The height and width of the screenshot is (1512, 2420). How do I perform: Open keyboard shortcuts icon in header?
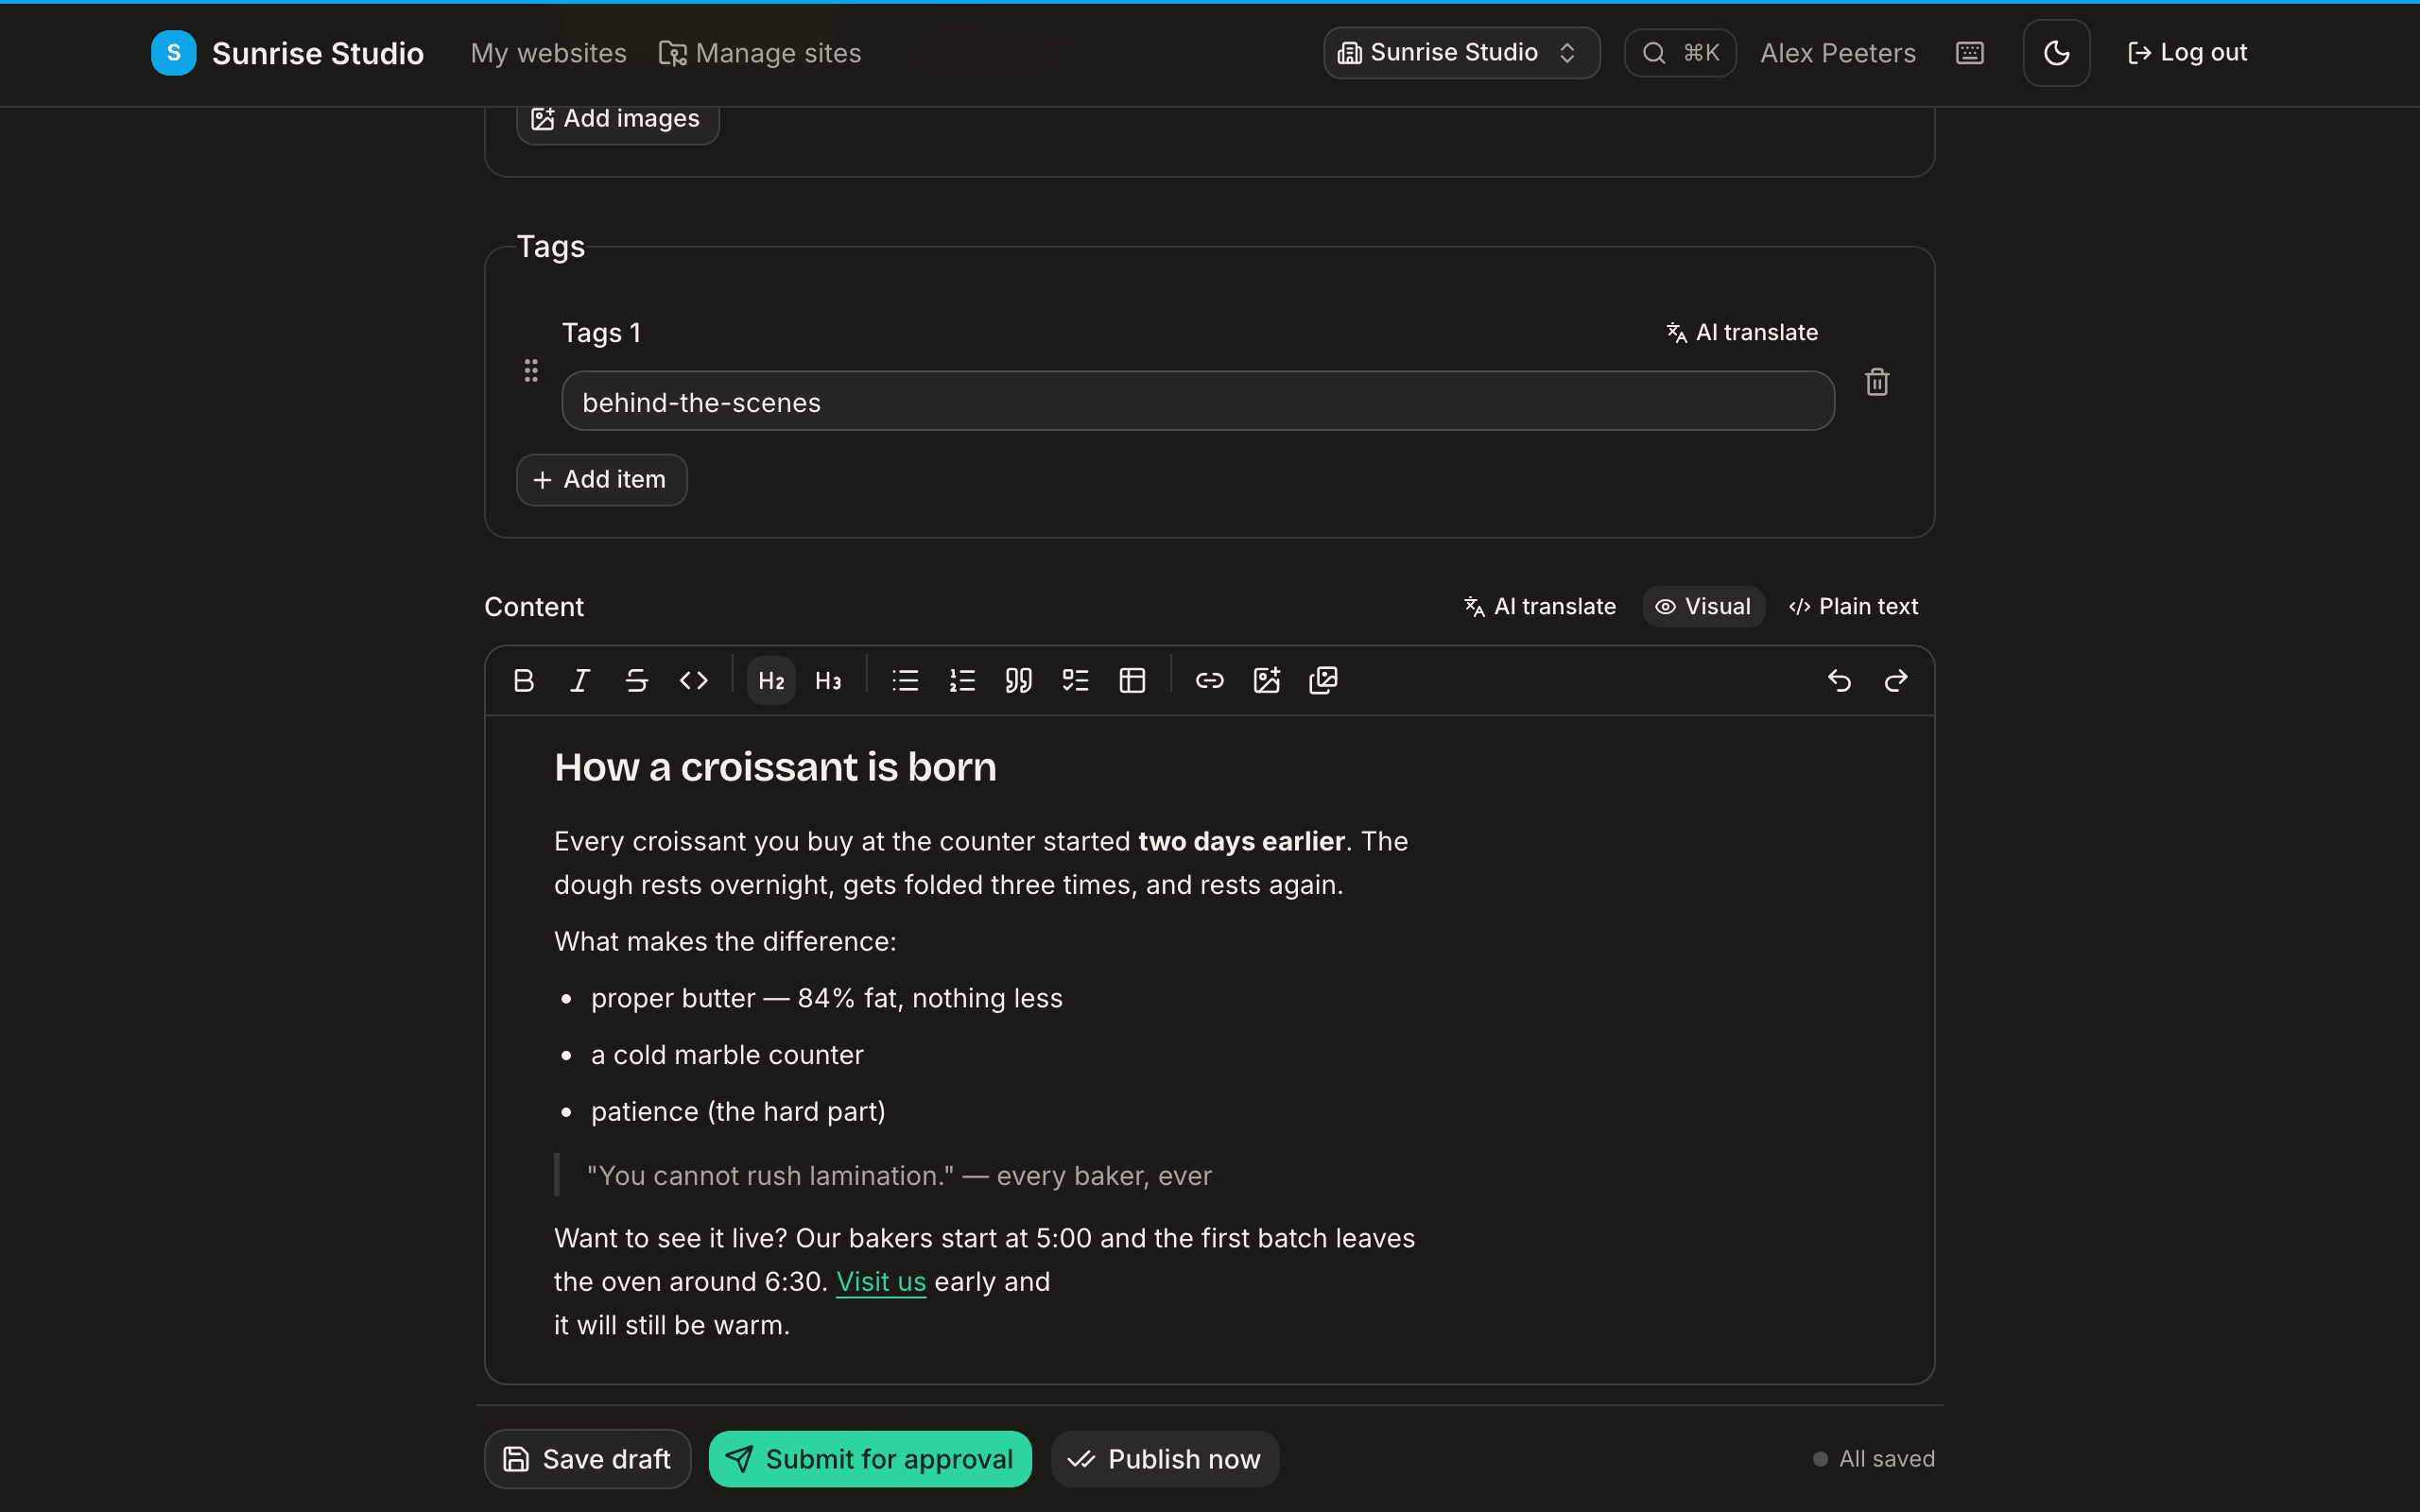coord(1970,53)
